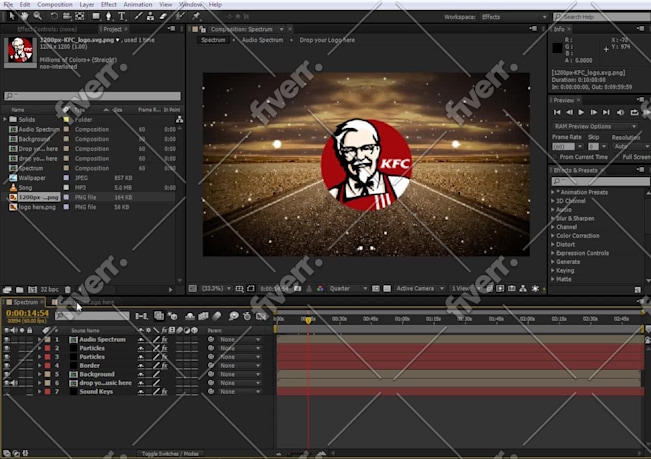Screen dimensions: 651x459
Task: Open Parent dropdown for Audio Spectrum layer
Action: click(240, 339)
